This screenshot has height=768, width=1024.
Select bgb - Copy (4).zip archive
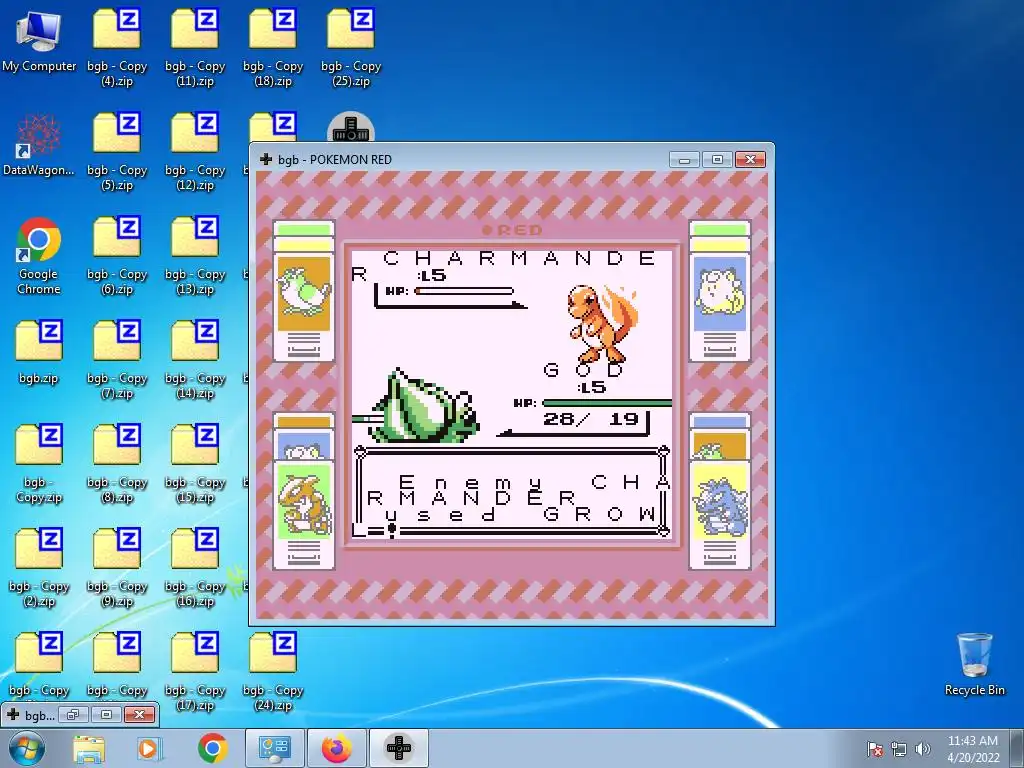(117, 48)
